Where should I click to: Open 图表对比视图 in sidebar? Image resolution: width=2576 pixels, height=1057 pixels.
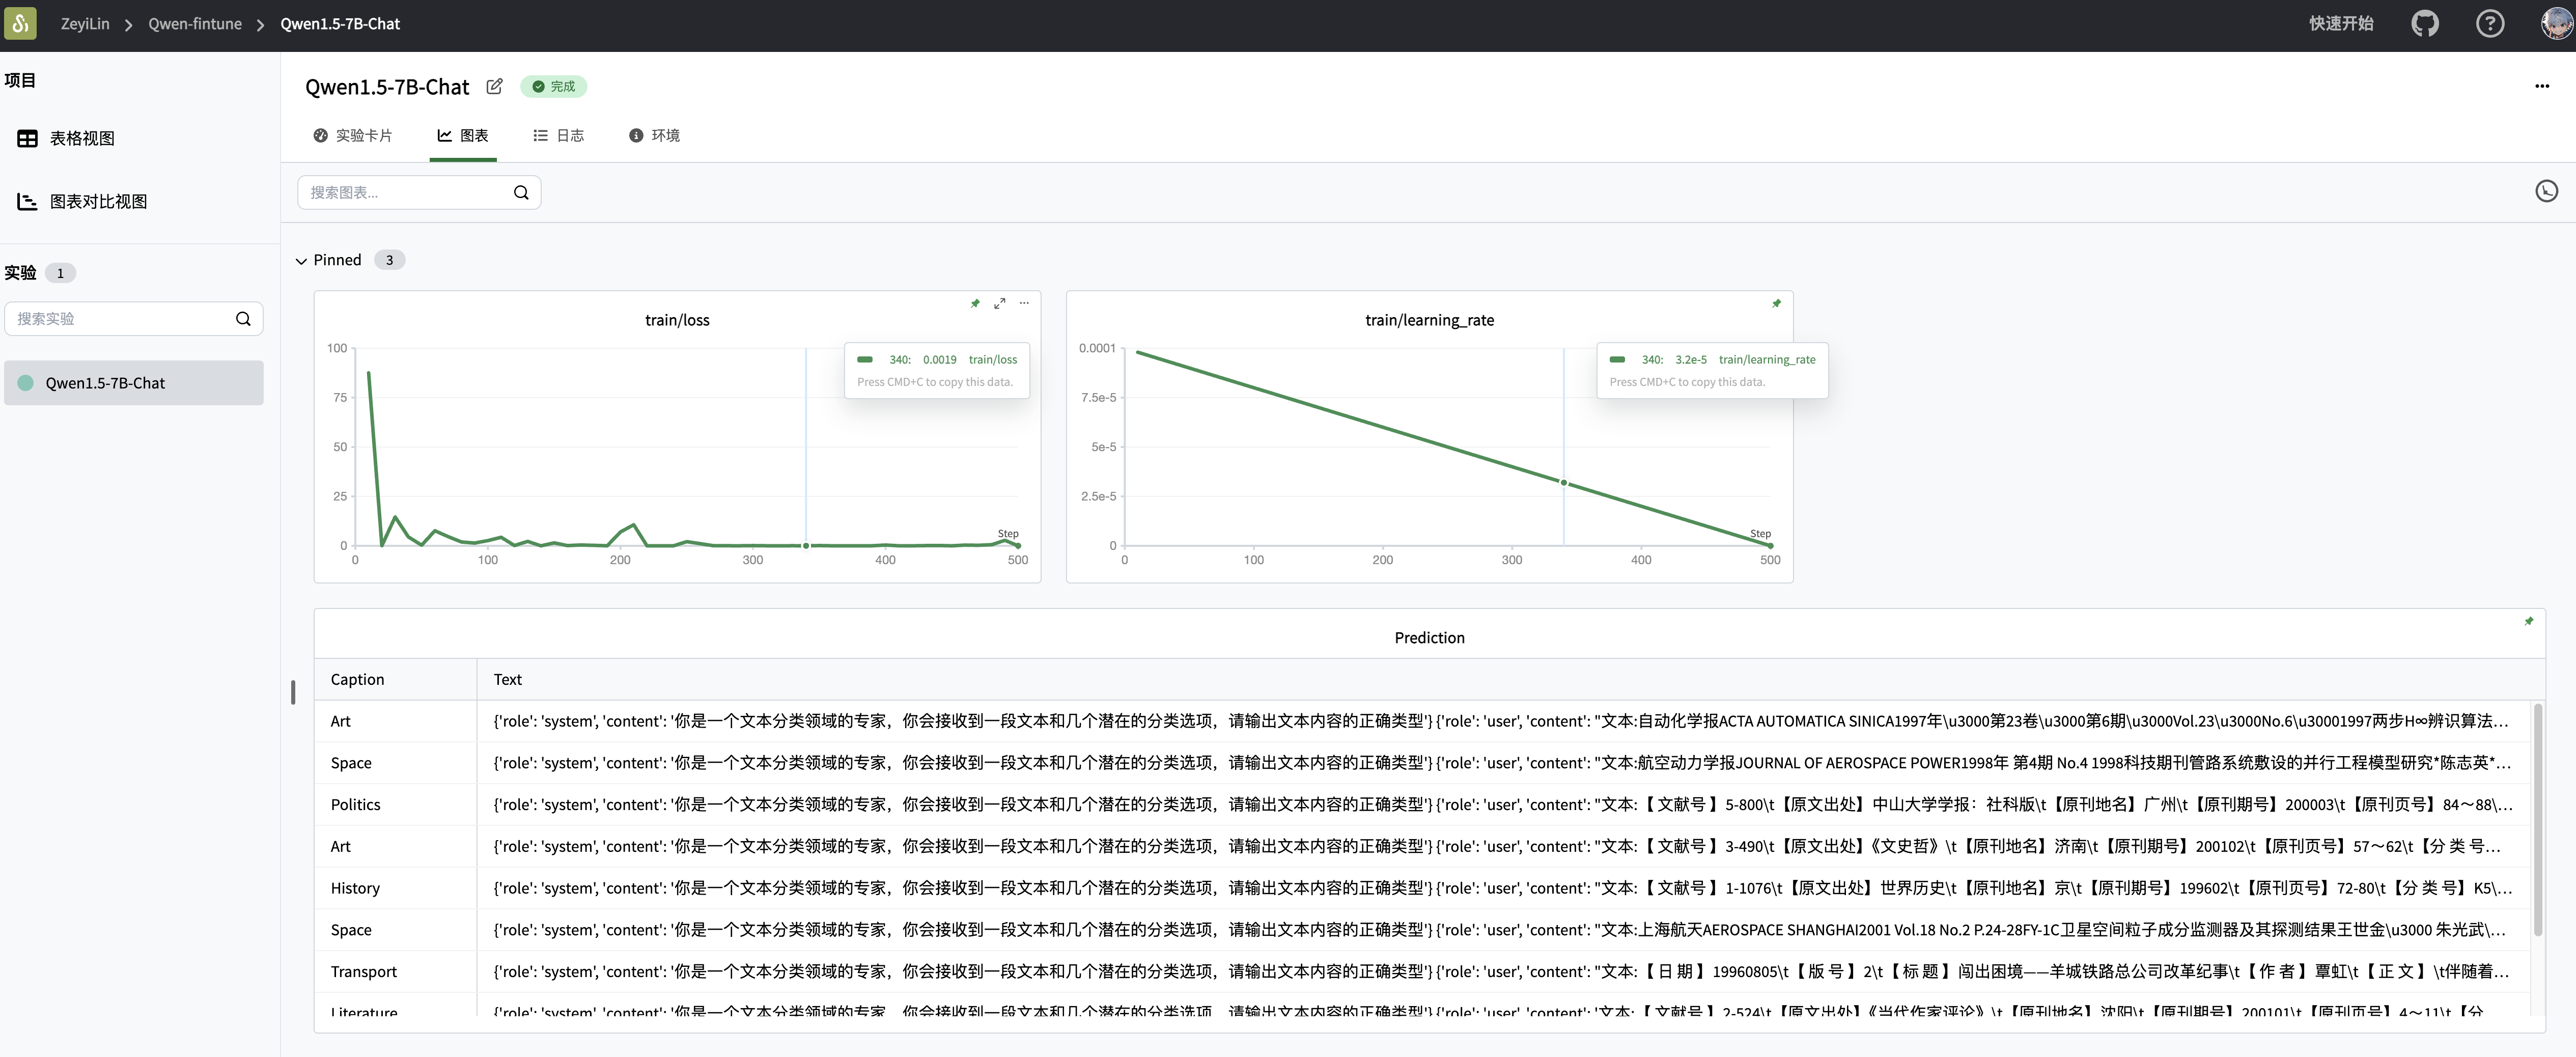tap(98, 202)
